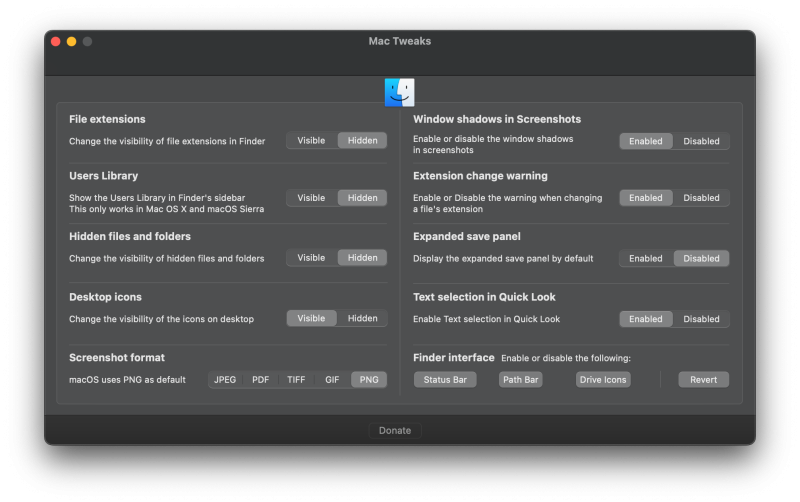Select Hidden for hidden files and folders
Screen dimensions: 800x502
362,258
